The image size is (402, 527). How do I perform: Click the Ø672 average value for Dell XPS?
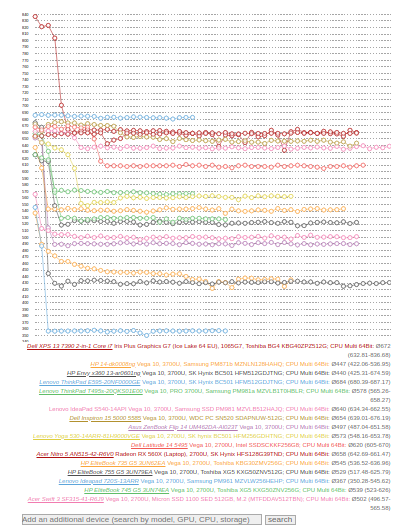[383, 346]
